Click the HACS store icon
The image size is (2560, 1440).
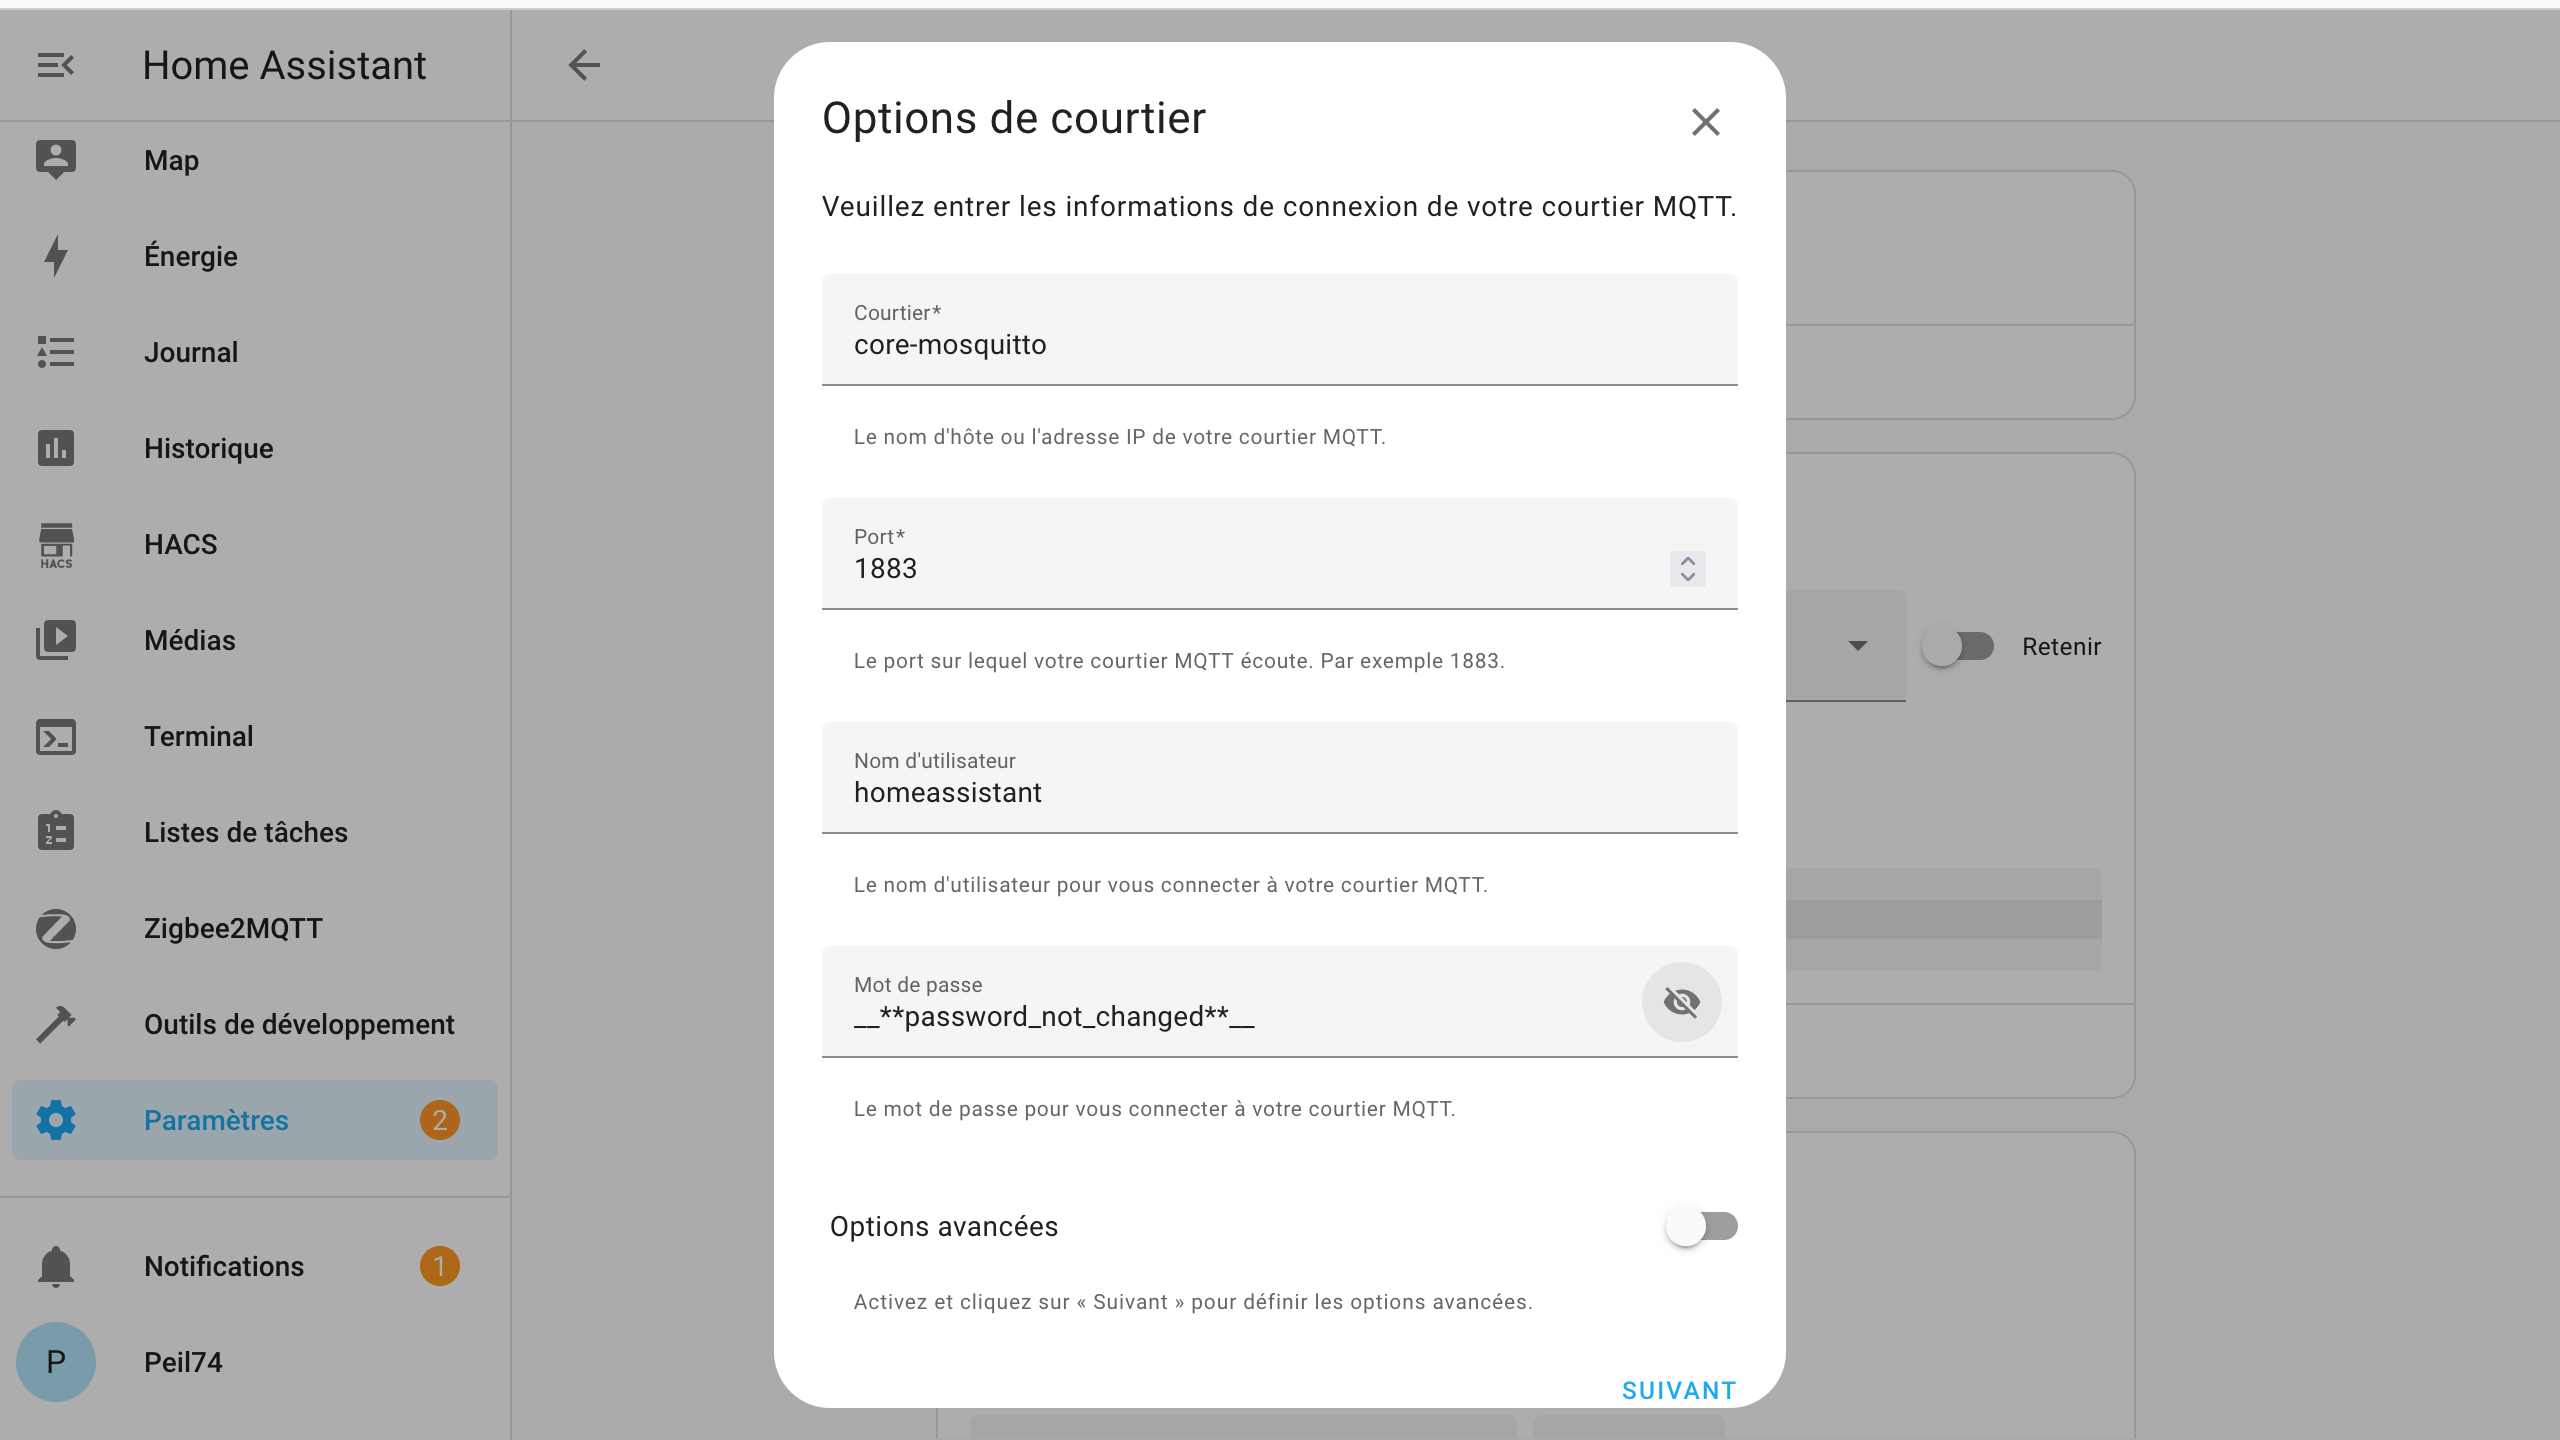56,545
